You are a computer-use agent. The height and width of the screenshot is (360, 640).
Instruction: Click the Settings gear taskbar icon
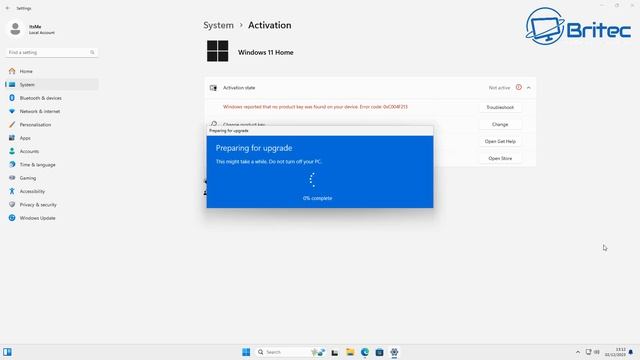pos(394,352)
